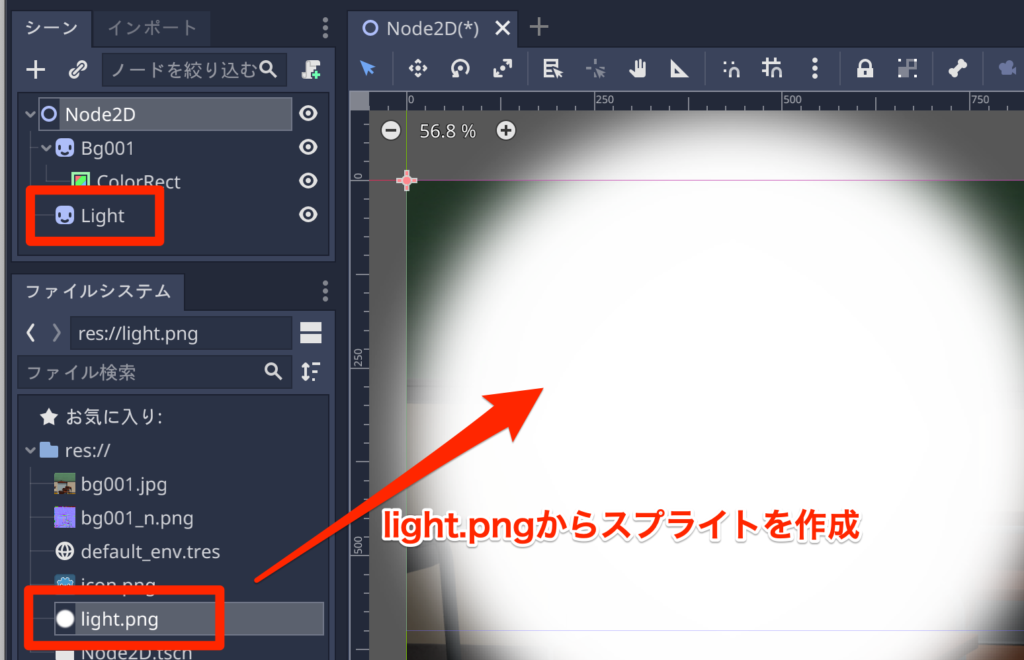Select the pivot change tool
The height and width of the screenshot is (660, 1024).
click(x=596, y=68)
